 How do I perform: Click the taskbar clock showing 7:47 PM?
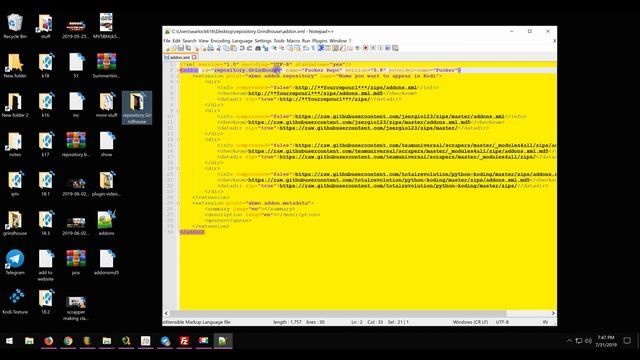pos(606,341)
